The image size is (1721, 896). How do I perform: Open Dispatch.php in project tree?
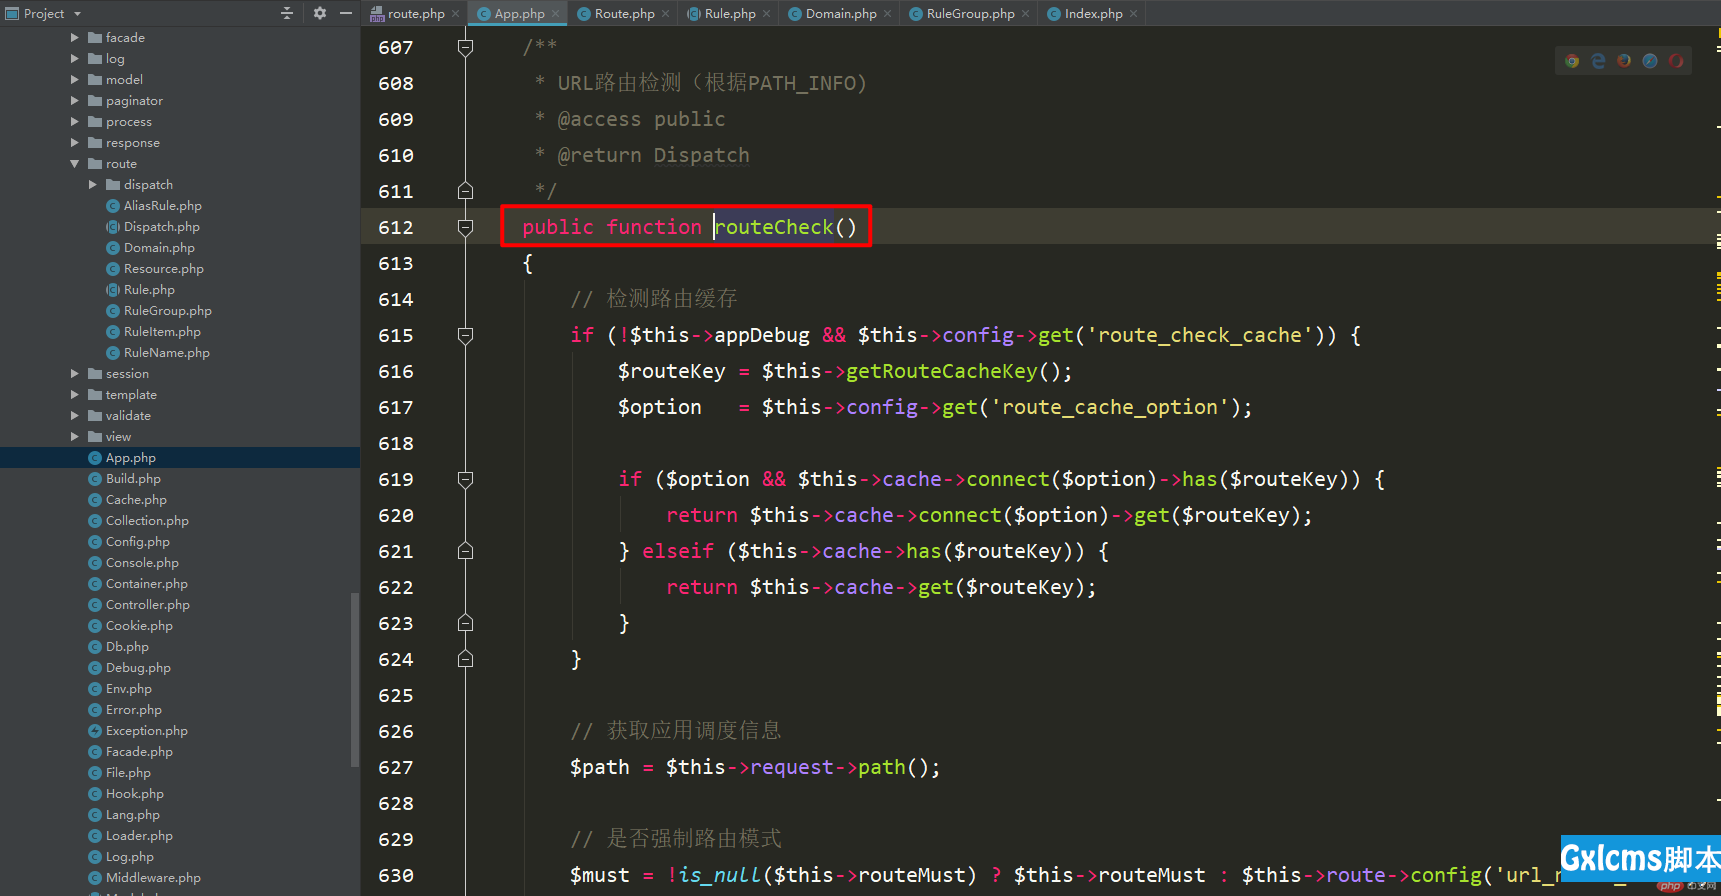[153, 226]
